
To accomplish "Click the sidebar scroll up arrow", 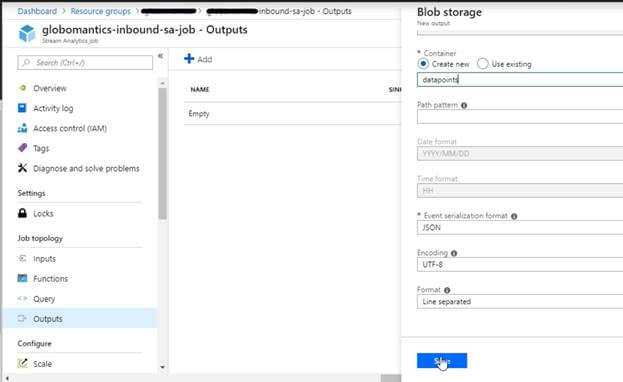I will click(x=163, y=83).
